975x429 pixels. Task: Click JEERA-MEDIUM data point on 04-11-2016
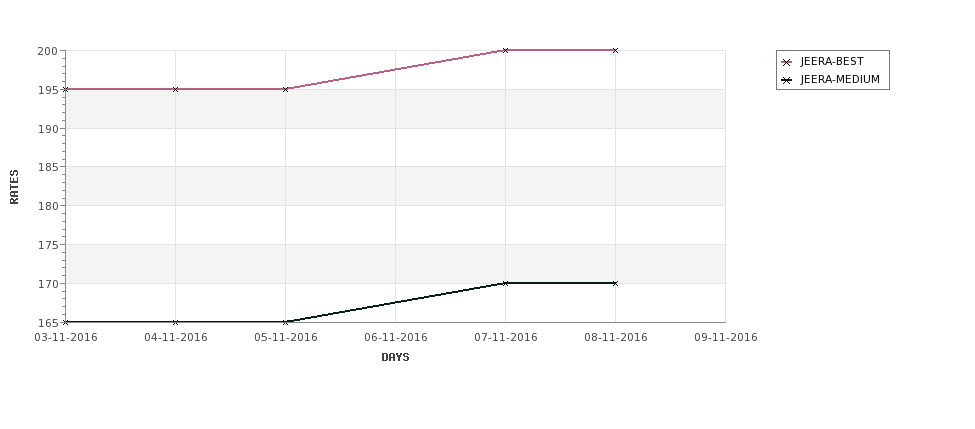pos(175,322)
